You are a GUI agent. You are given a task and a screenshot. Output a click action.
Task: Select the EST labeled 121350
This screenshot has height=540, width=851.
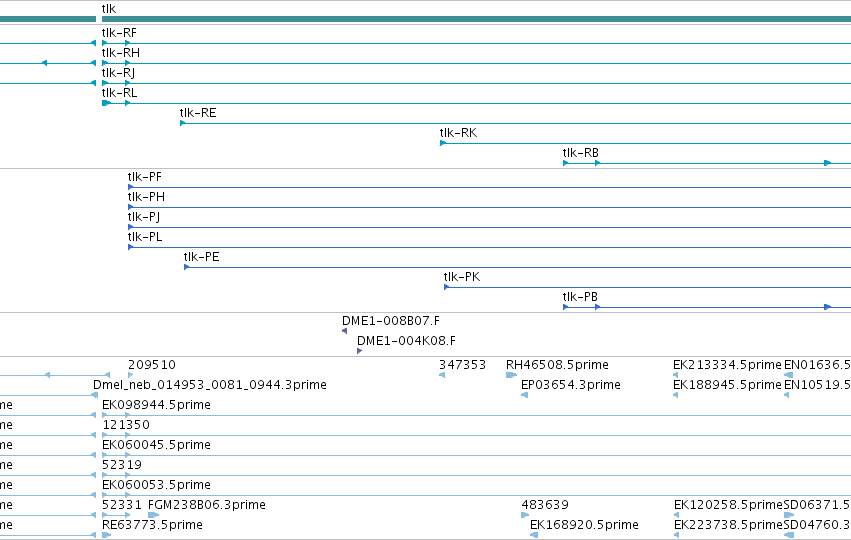point(126,425)
